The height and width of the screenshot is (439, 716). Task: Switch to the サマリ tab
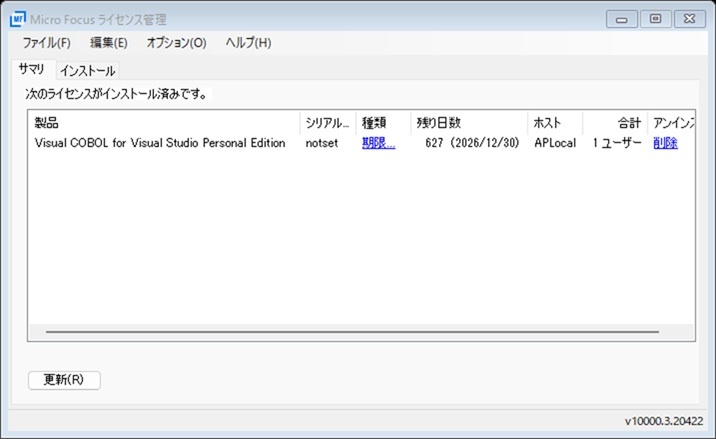(x=32, y=69)
